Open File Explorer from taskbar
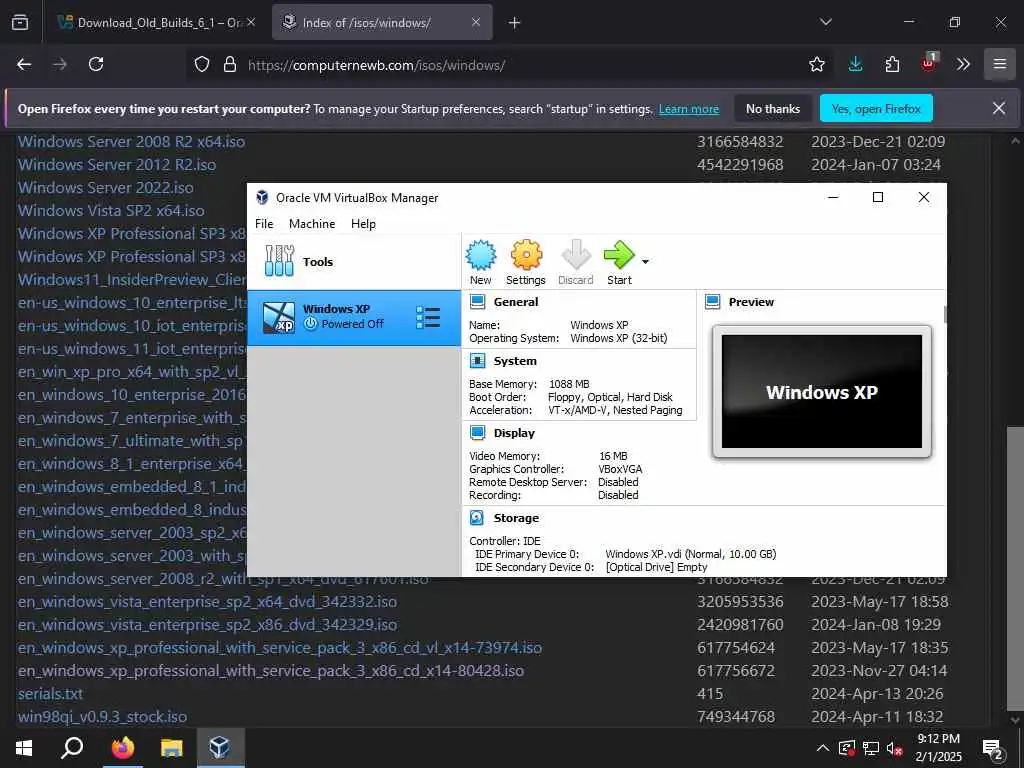 (171, 748)
